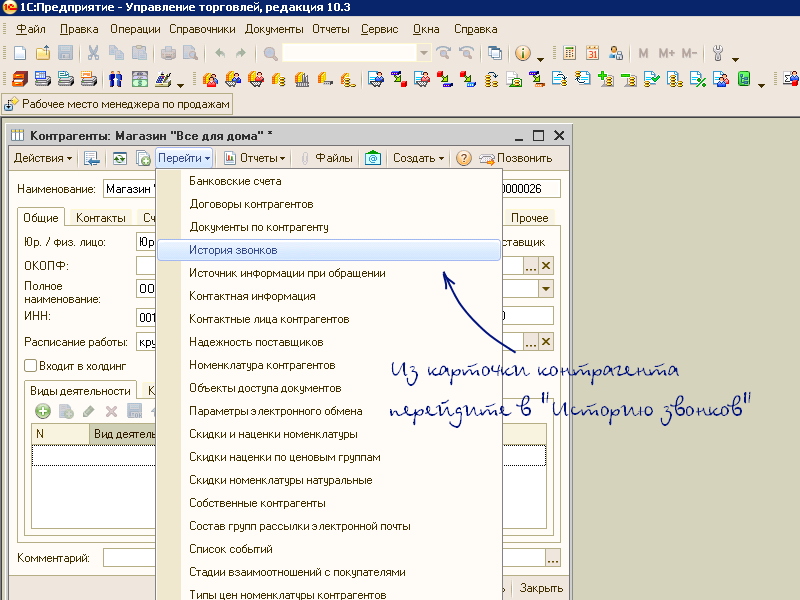The width and height of the screenshot is (800, 600).
Task: Click the Закрыть button
Action: pyautogui.click(x=541, y=588)
